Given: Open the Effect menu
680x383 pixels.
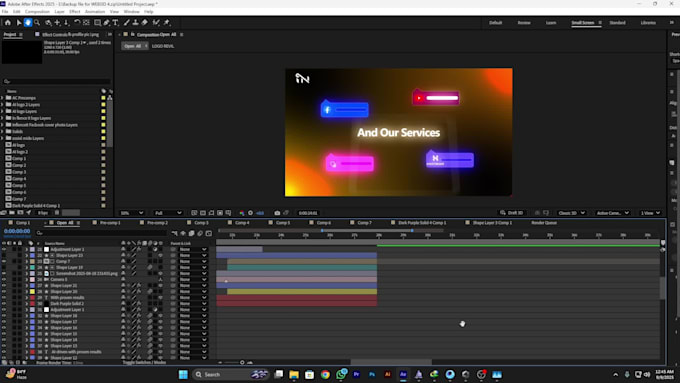Looking at the screenshot, I should 75,12.
